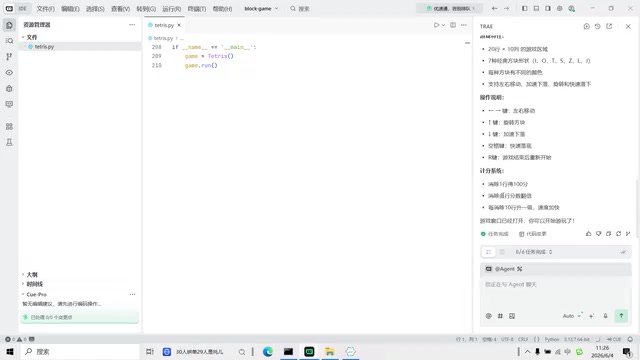Screen dimensions: 640x360
Task: Open the Auto model dropdown
Action: click(571, 316)
